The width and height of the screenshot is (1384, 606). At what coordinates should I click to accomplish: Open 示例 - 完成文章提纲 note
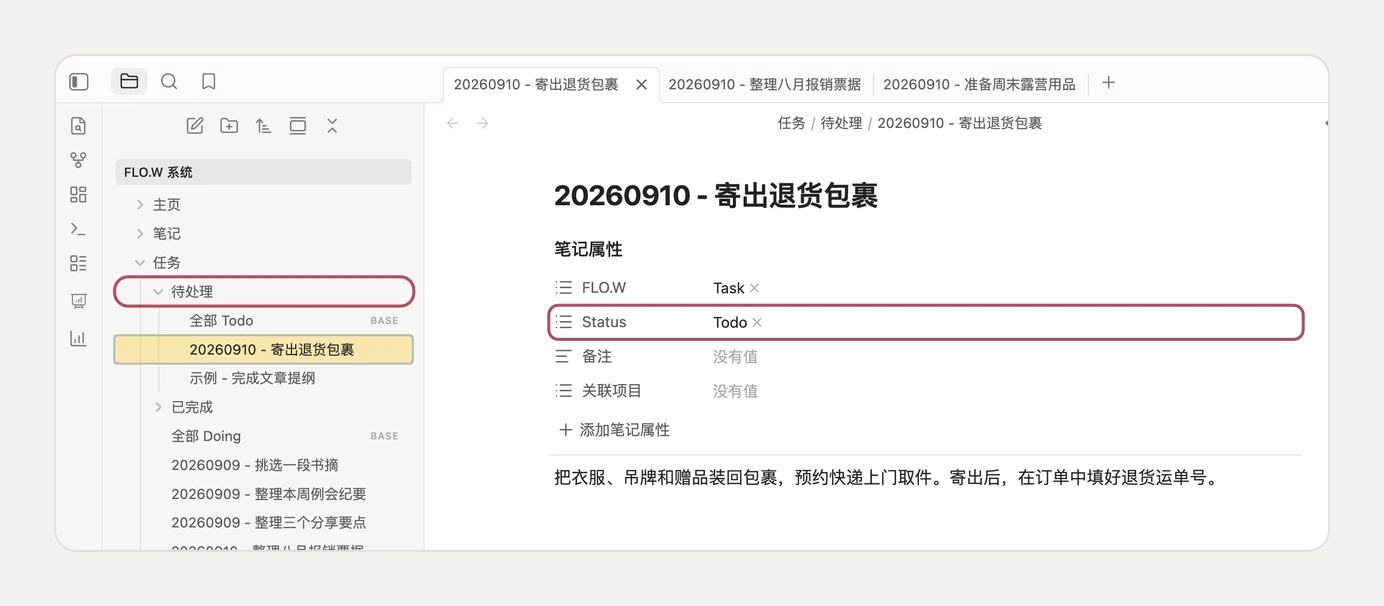coord(252,379)
